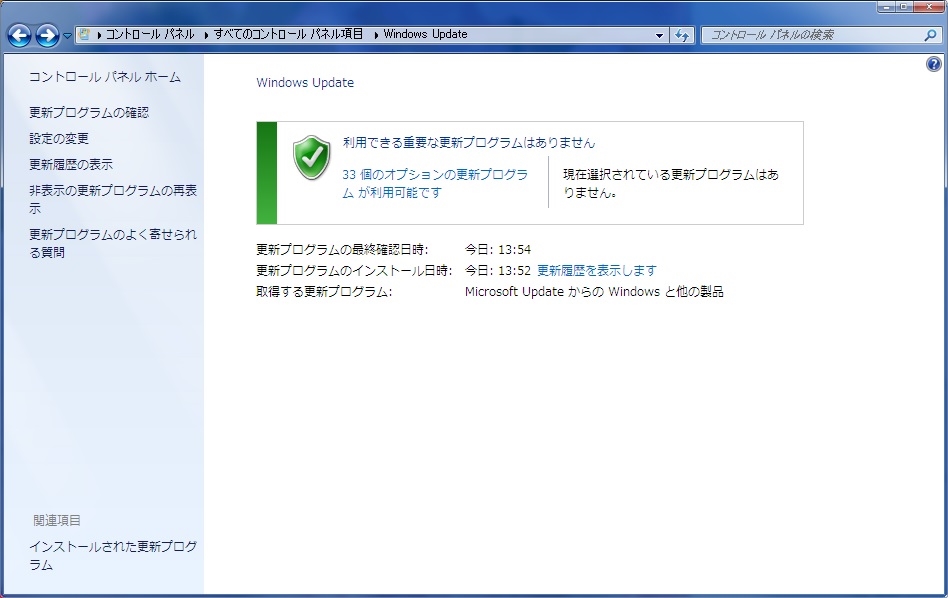Open 更新プログラムのよく寄せられる質問 link
The width and height of the screenshot is (948, 598).
(113, 243)
